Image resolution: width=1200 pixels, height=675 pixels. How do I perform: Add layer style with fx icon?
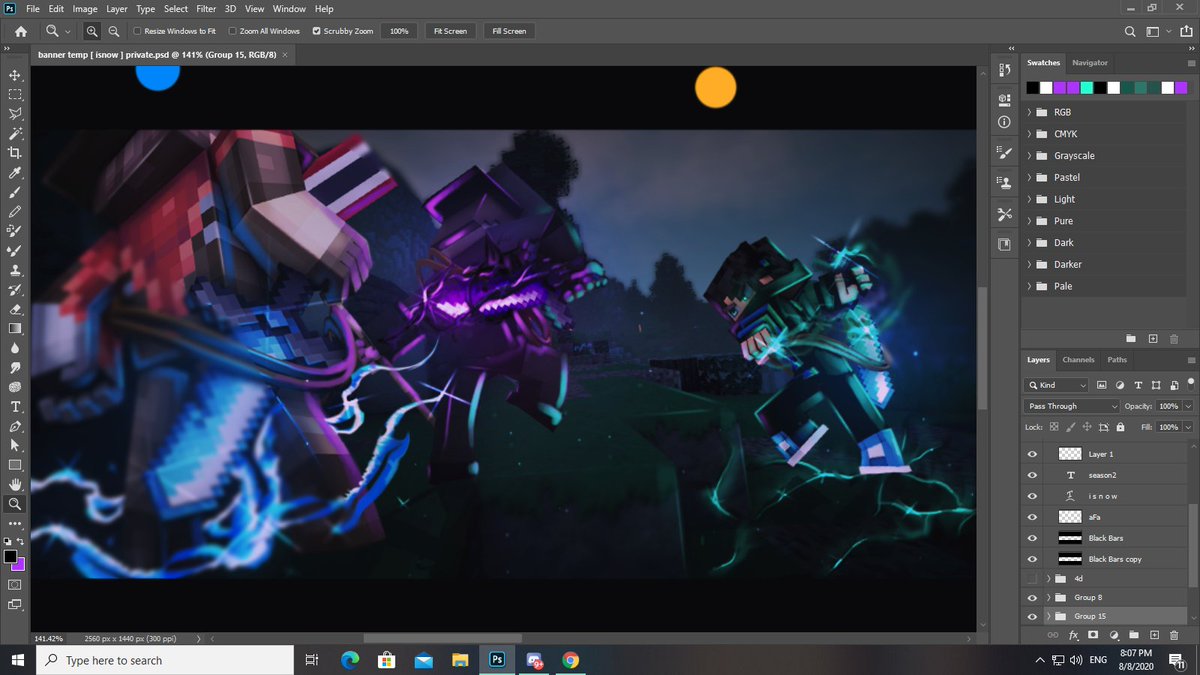coord(1073,635)
